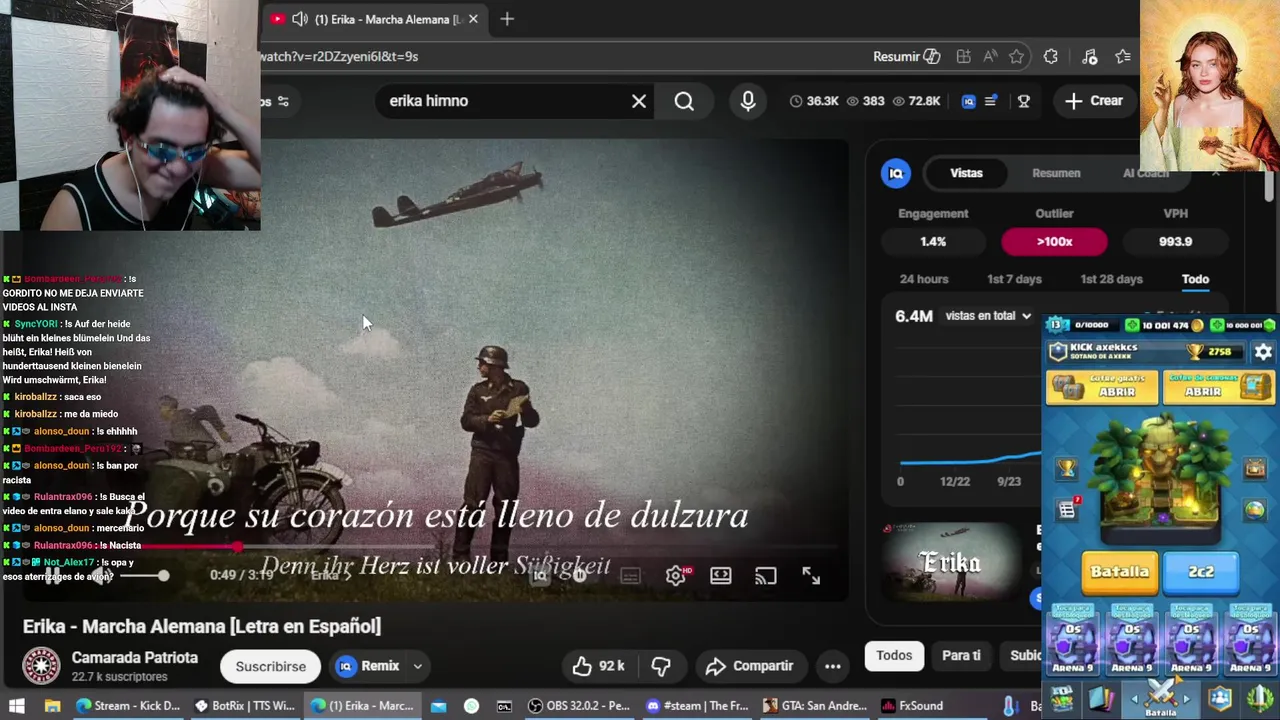This screenshot has height=720, width=1280.
Task: Open the crown chest ABRIR button
Action: point(1218,387)
